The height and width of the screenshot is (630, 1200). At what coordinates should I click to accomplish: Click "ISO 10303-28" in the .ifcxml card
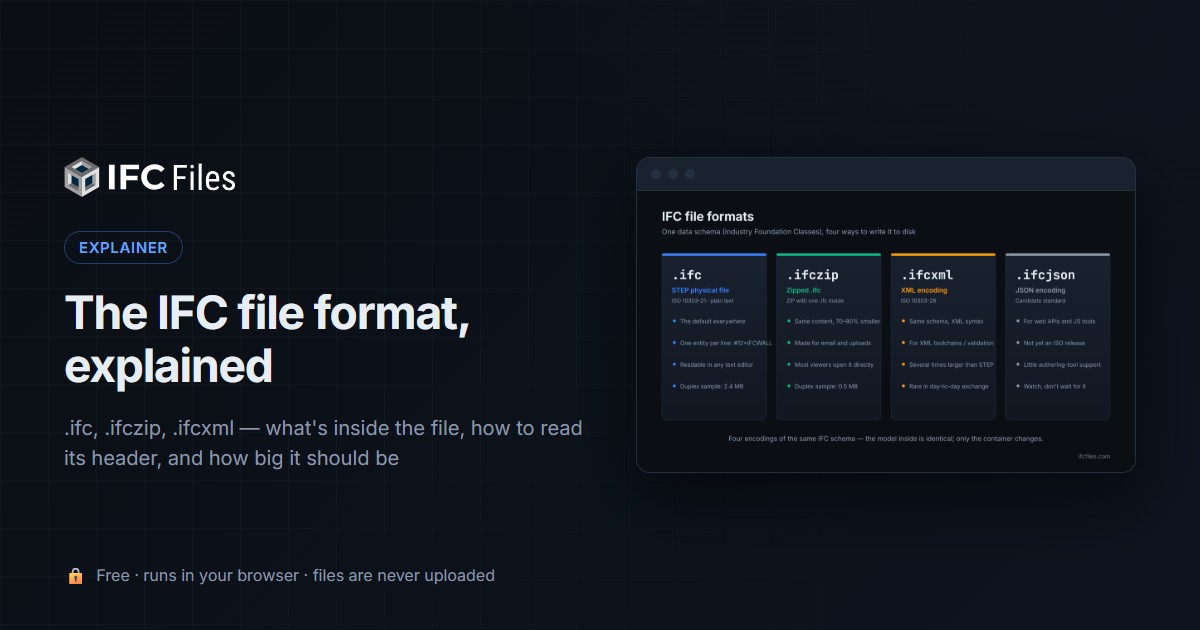point(918,300)
